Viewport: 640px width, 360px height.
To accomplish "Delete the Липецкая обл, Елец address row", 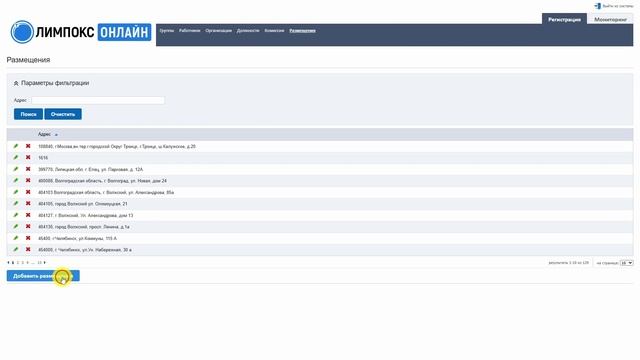I will [28, 169].
